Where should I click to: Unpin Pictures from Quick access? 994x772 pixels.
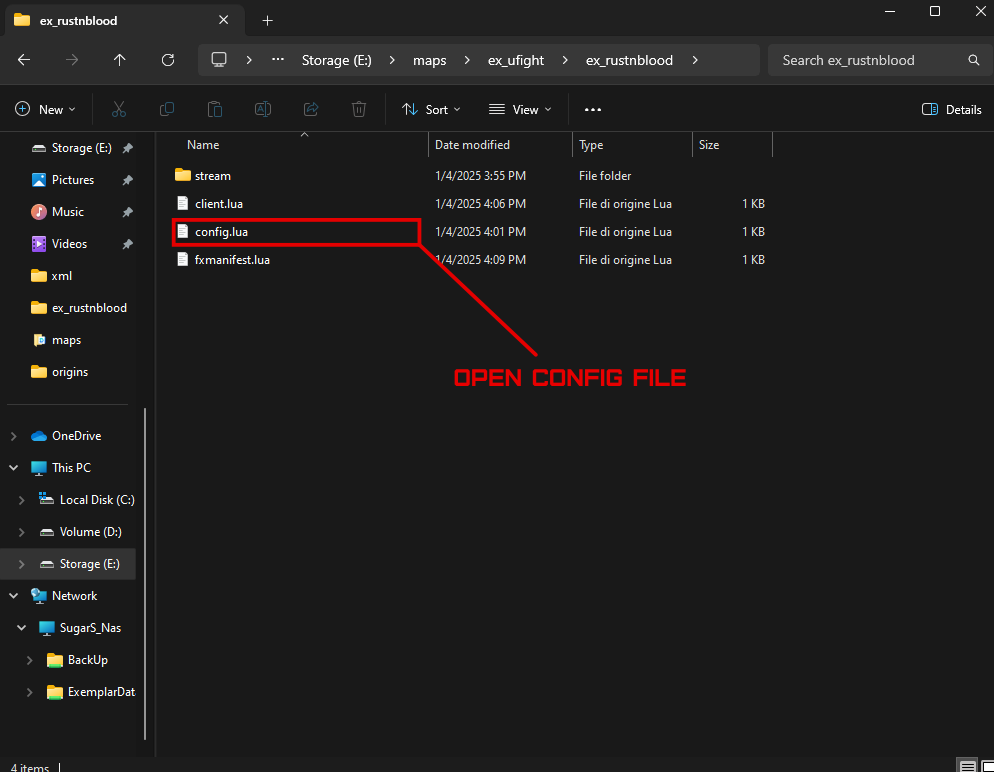pyautogui.click(x=127, y=180)
